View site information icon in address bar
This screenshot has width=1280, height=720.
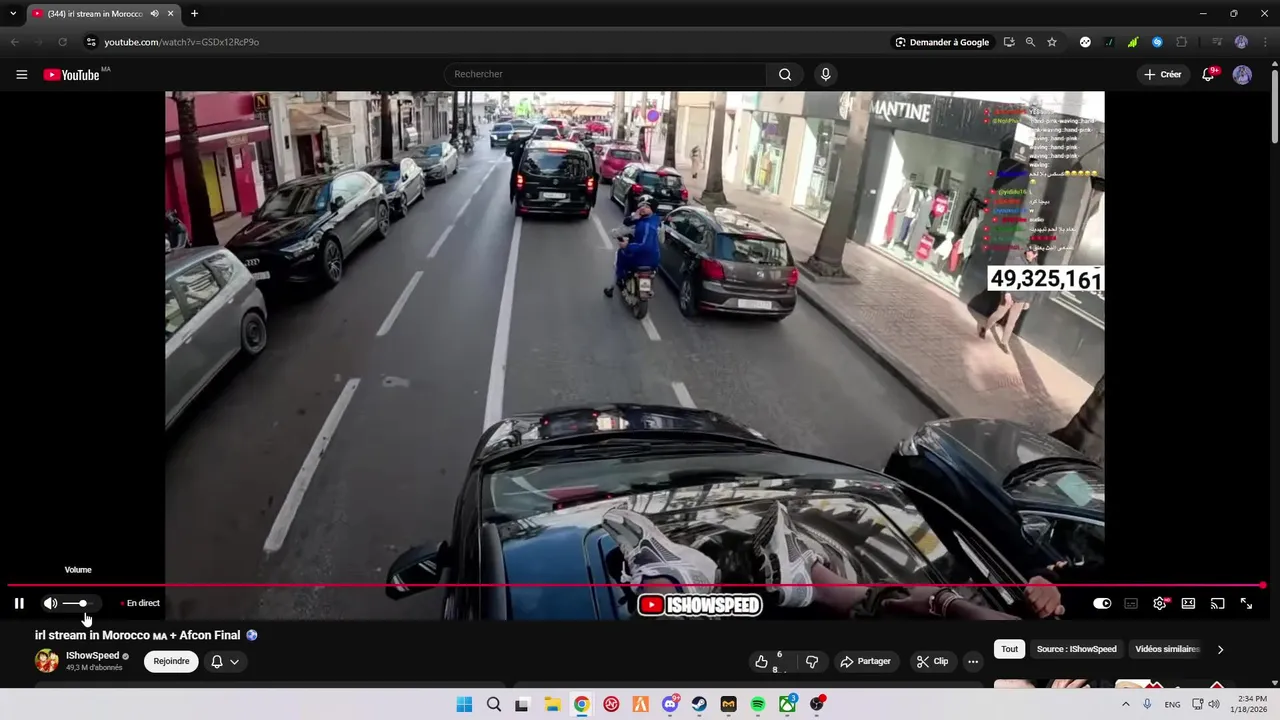tap(91, 42)
